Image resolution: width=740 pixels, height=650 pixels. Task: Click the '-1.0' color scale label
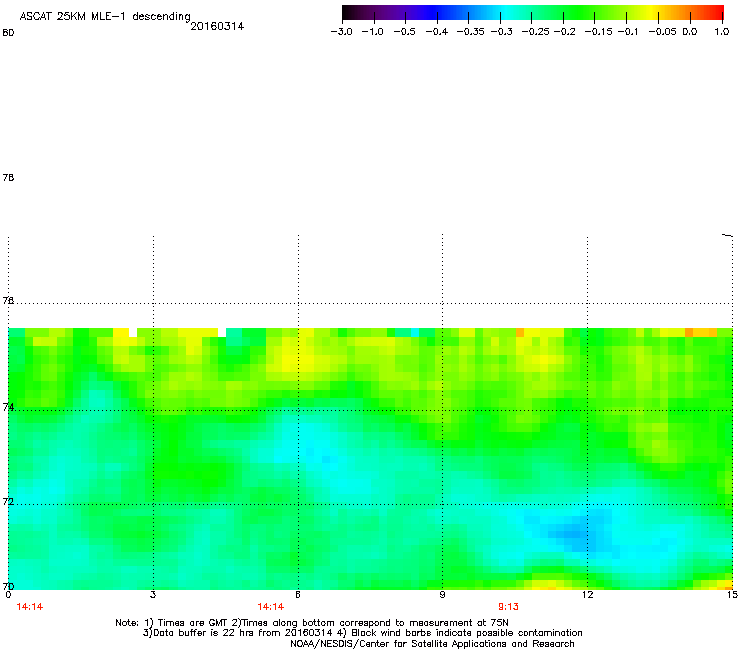(x=372, y=32)
